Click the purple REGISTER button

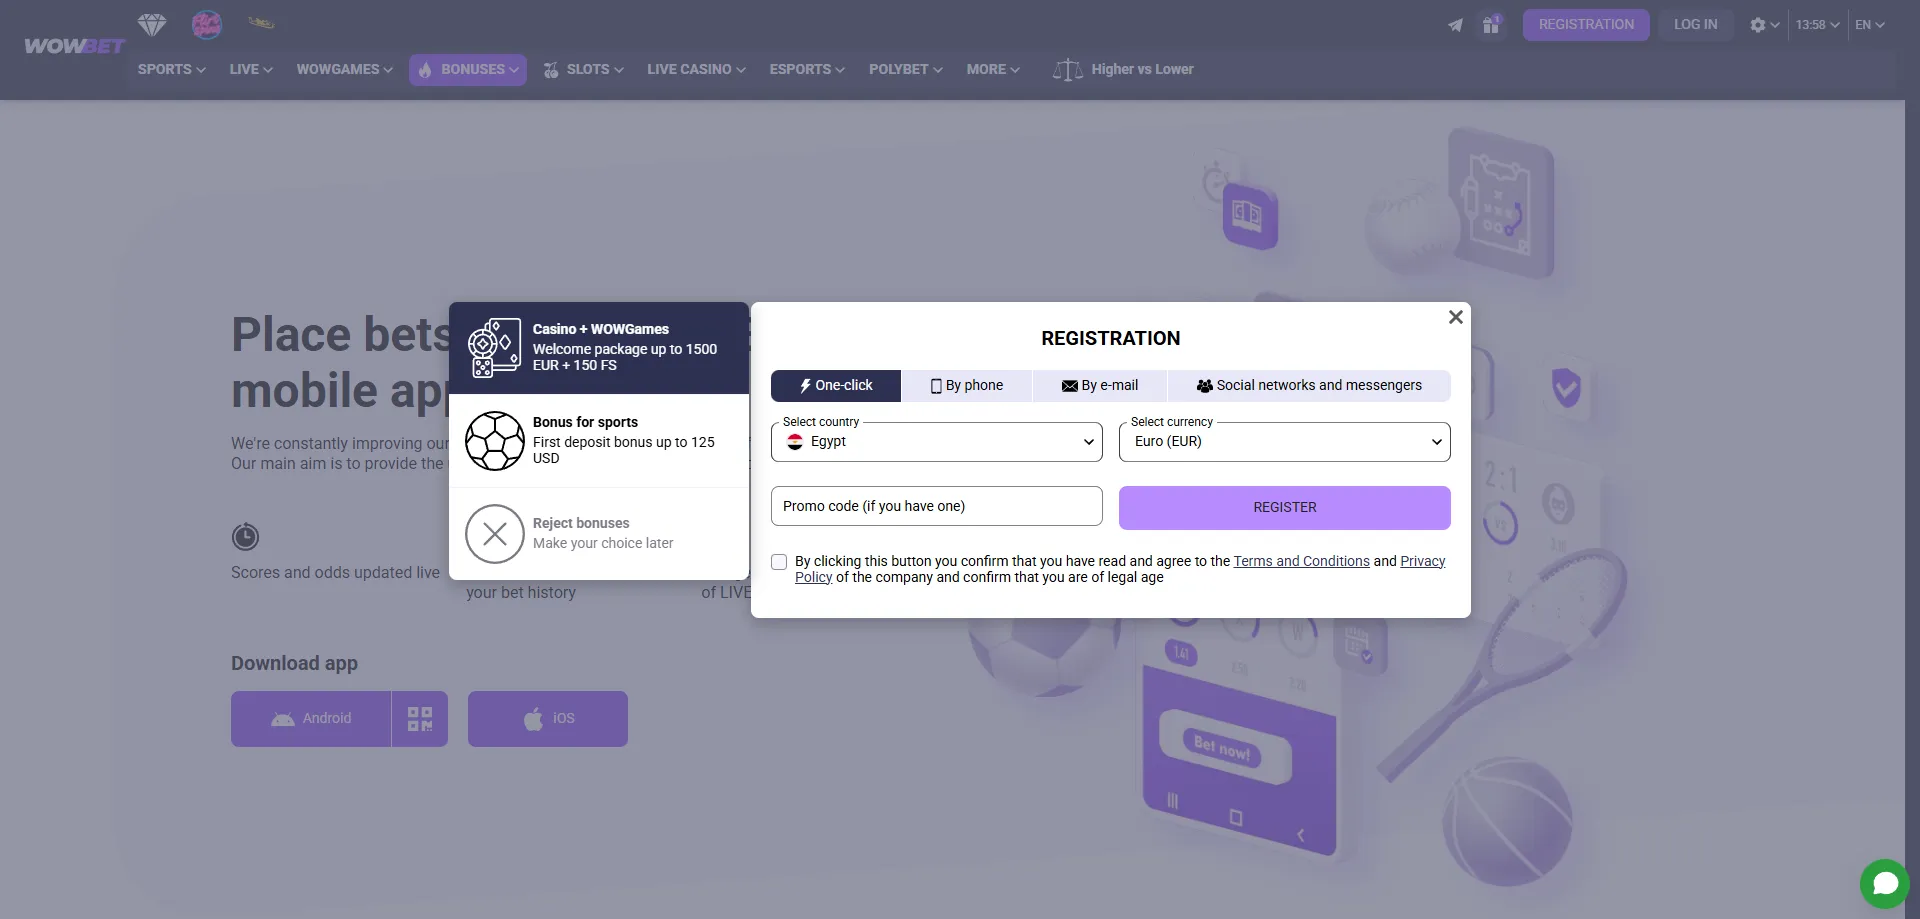[x=1285, y=508]
